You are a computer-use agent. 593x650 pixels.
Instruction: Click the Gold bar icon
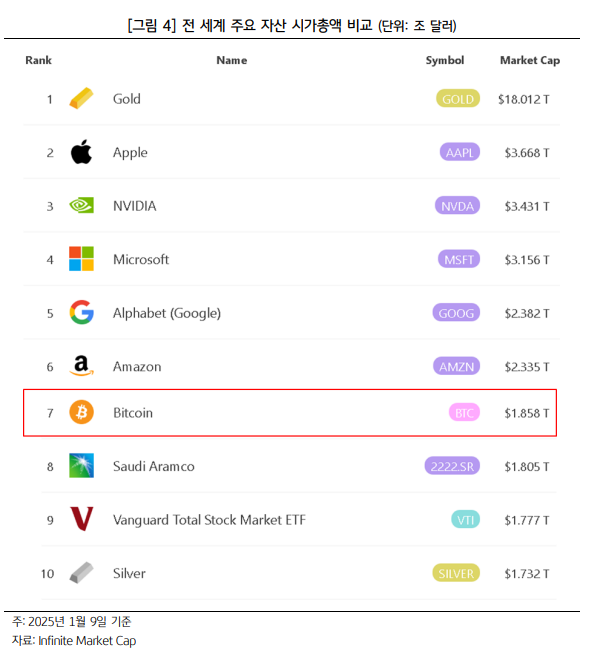click(x=81, y=99)
